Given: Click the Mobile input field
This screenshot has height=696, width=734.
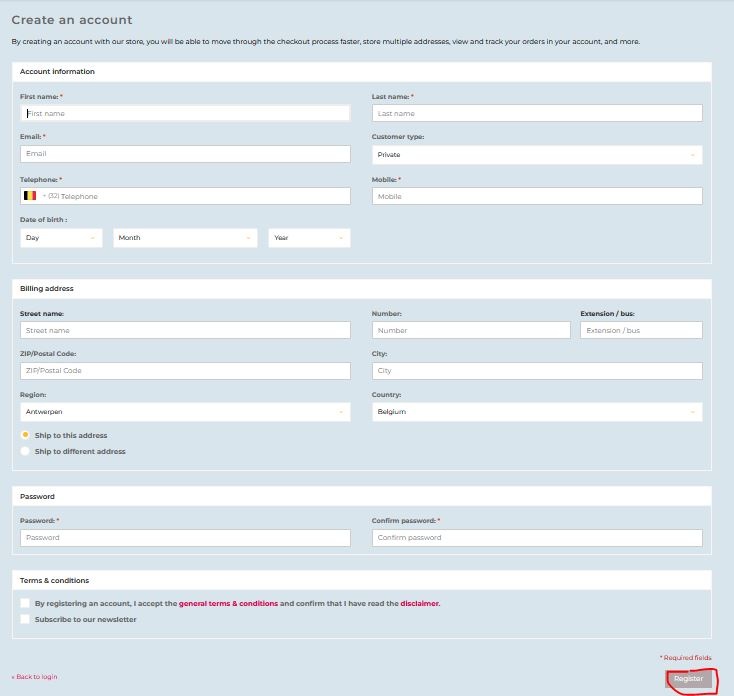Looking at the screenshot, I should 537,196.
